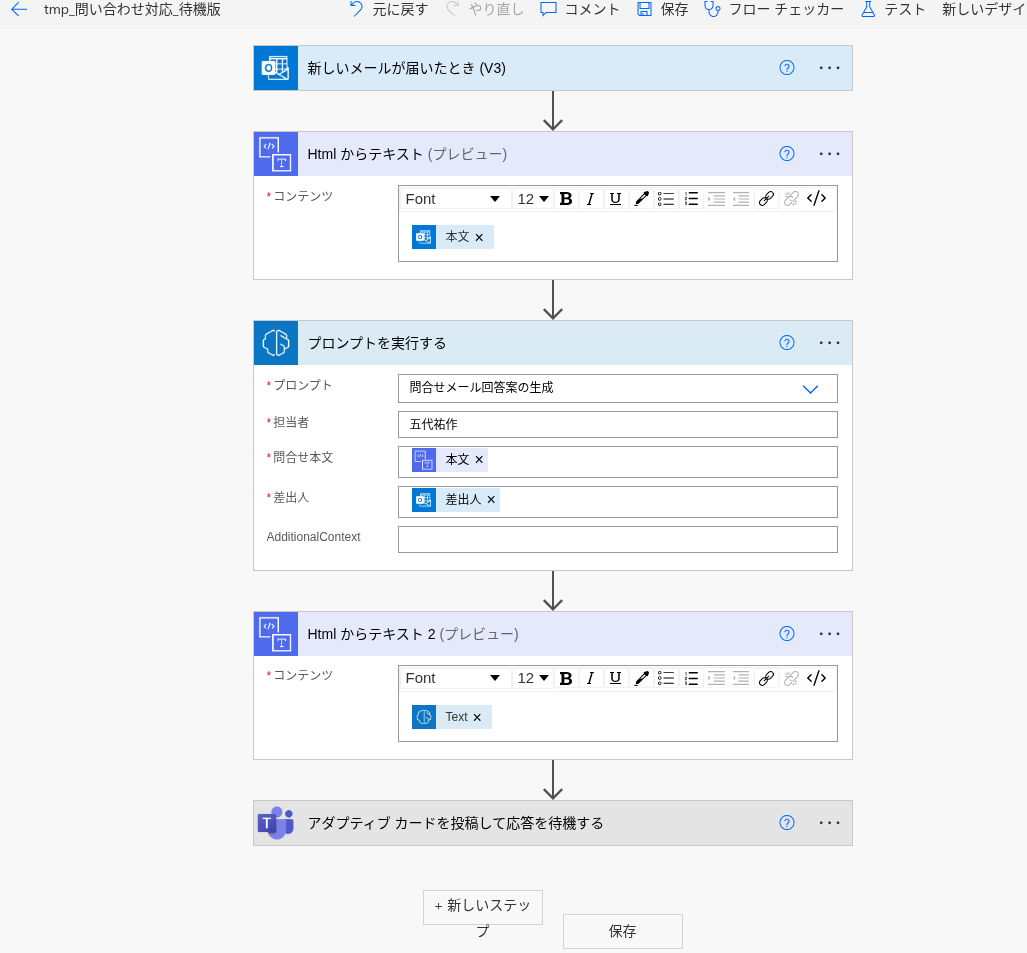Toggle bold in first Html からテキスト editor
Viewport: 1027px width, 953px height.
coord(566,199)
